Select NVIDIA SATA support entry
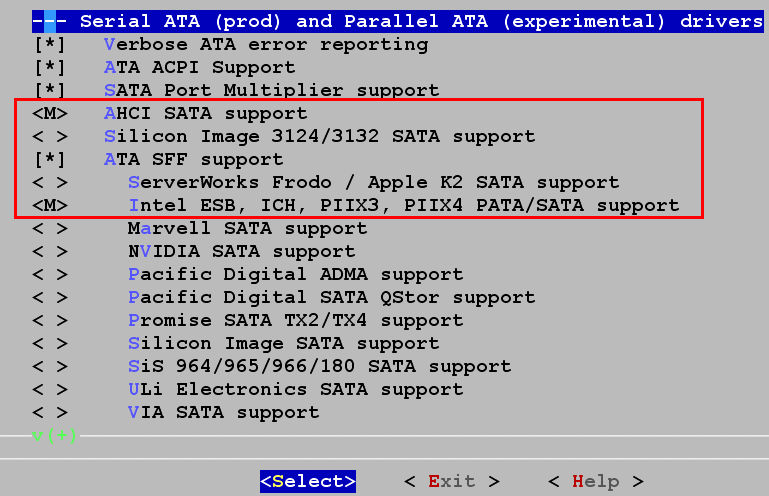Viewport: 769px width, 496px height. pyautogui.click(x=241, y=252)
